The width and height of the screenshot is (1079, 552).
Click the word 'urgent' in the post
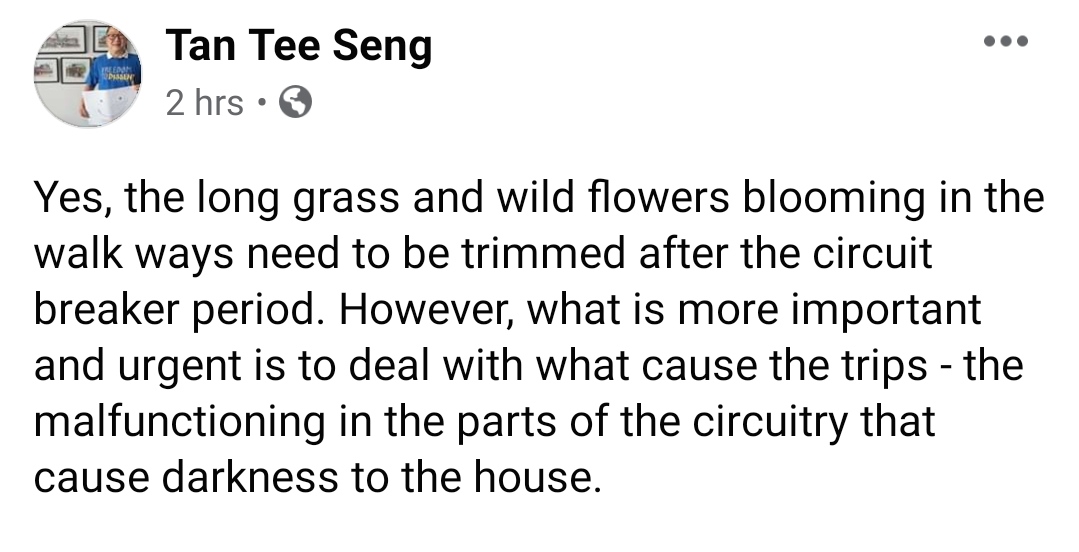pyautogui.click(x=179, y=366)
